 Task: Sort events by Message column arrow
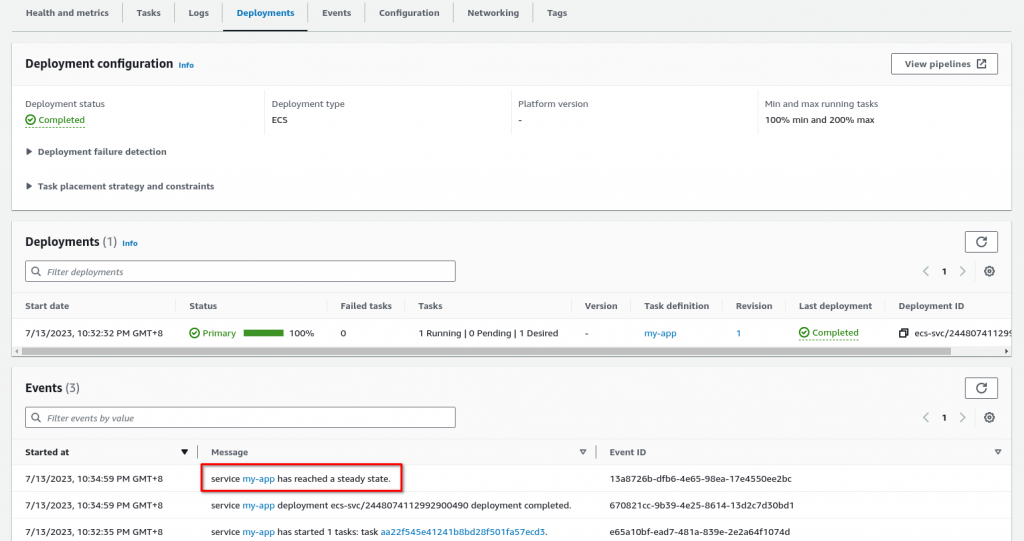[583, 452]
